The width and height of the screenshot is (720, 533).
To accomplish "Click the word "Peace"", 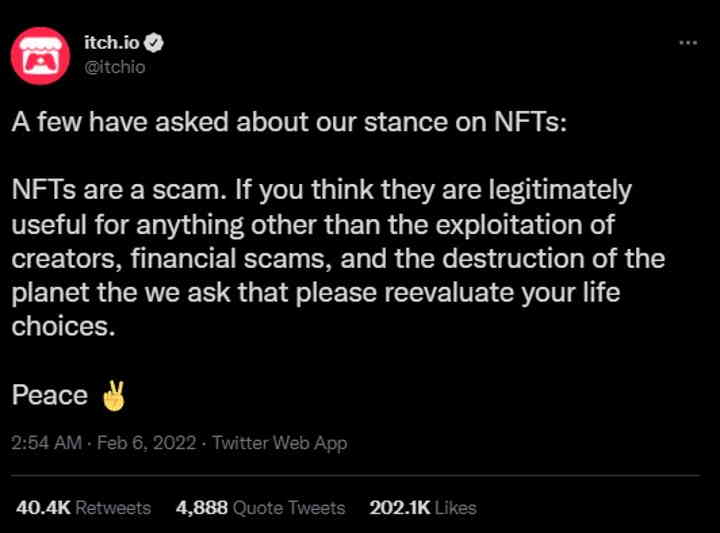I will point(50,396).
